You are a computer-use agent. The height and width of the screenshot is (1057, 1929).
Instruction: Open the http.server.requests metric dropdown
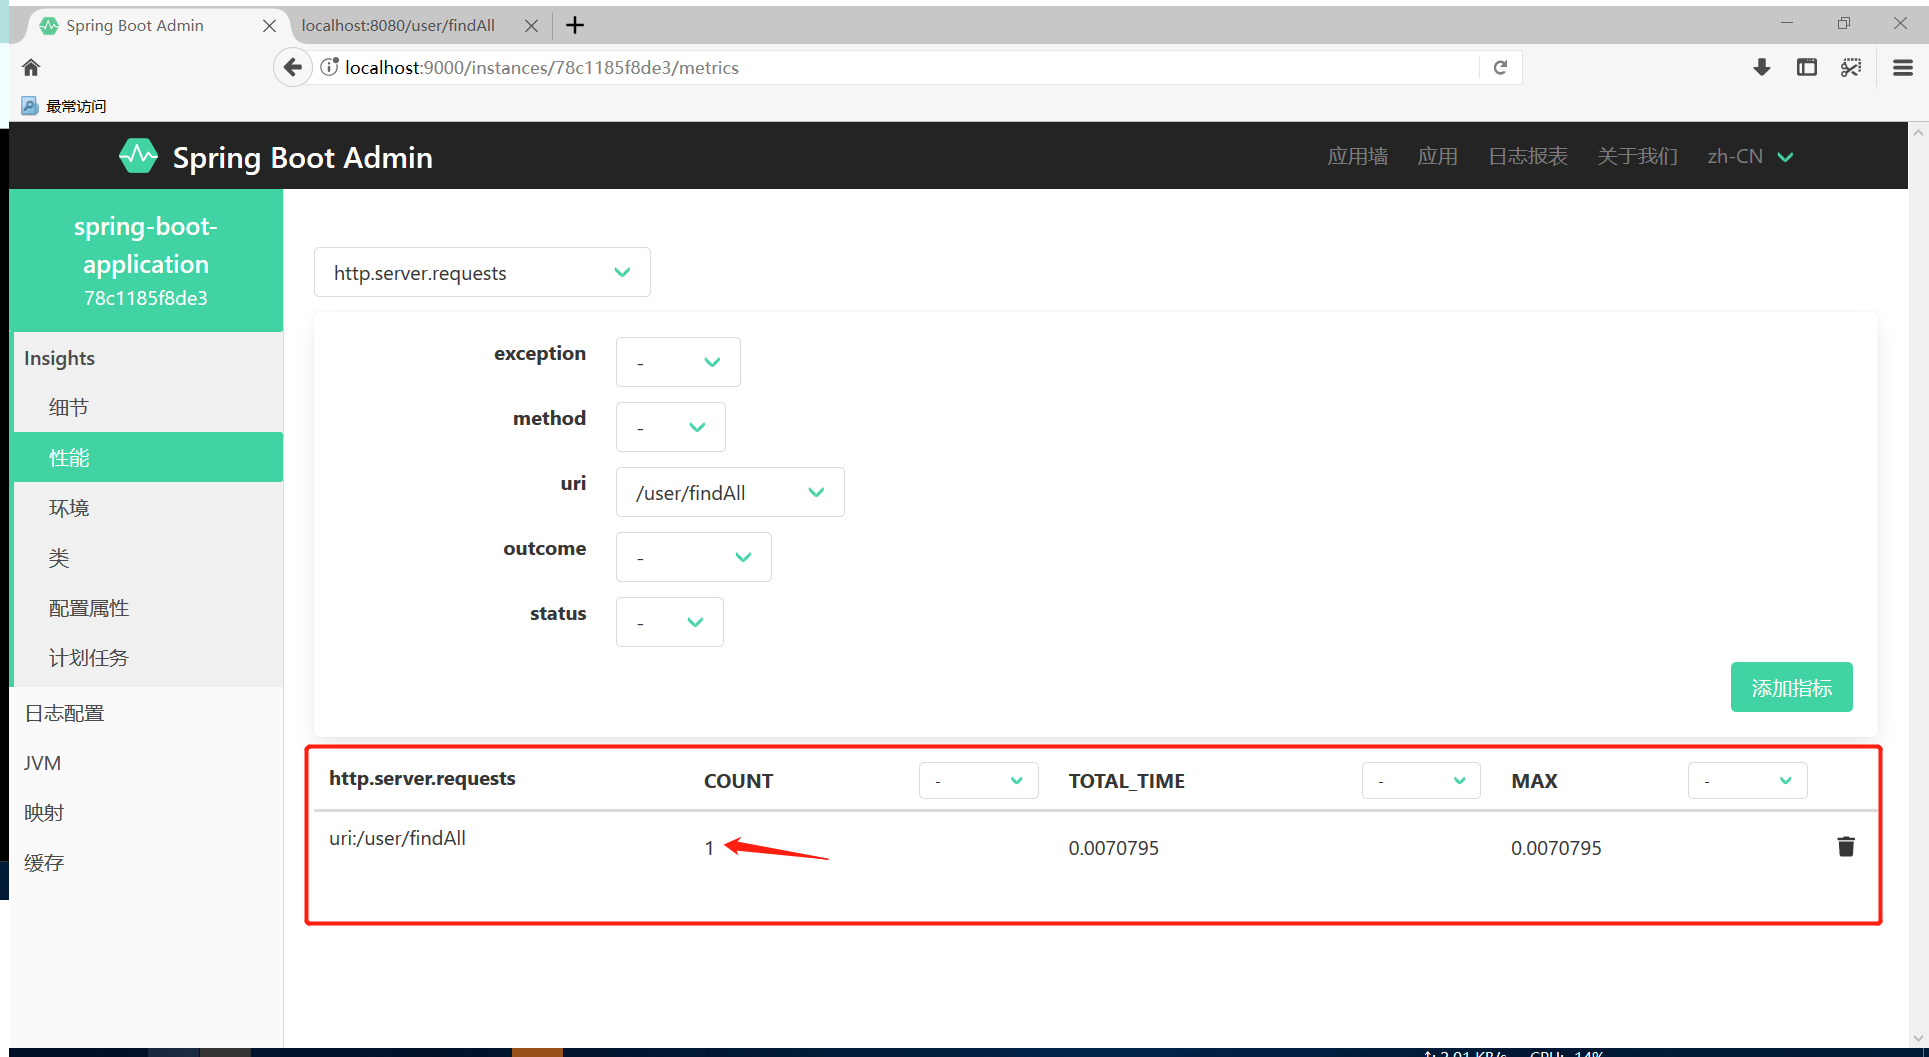tap(482, 272)
